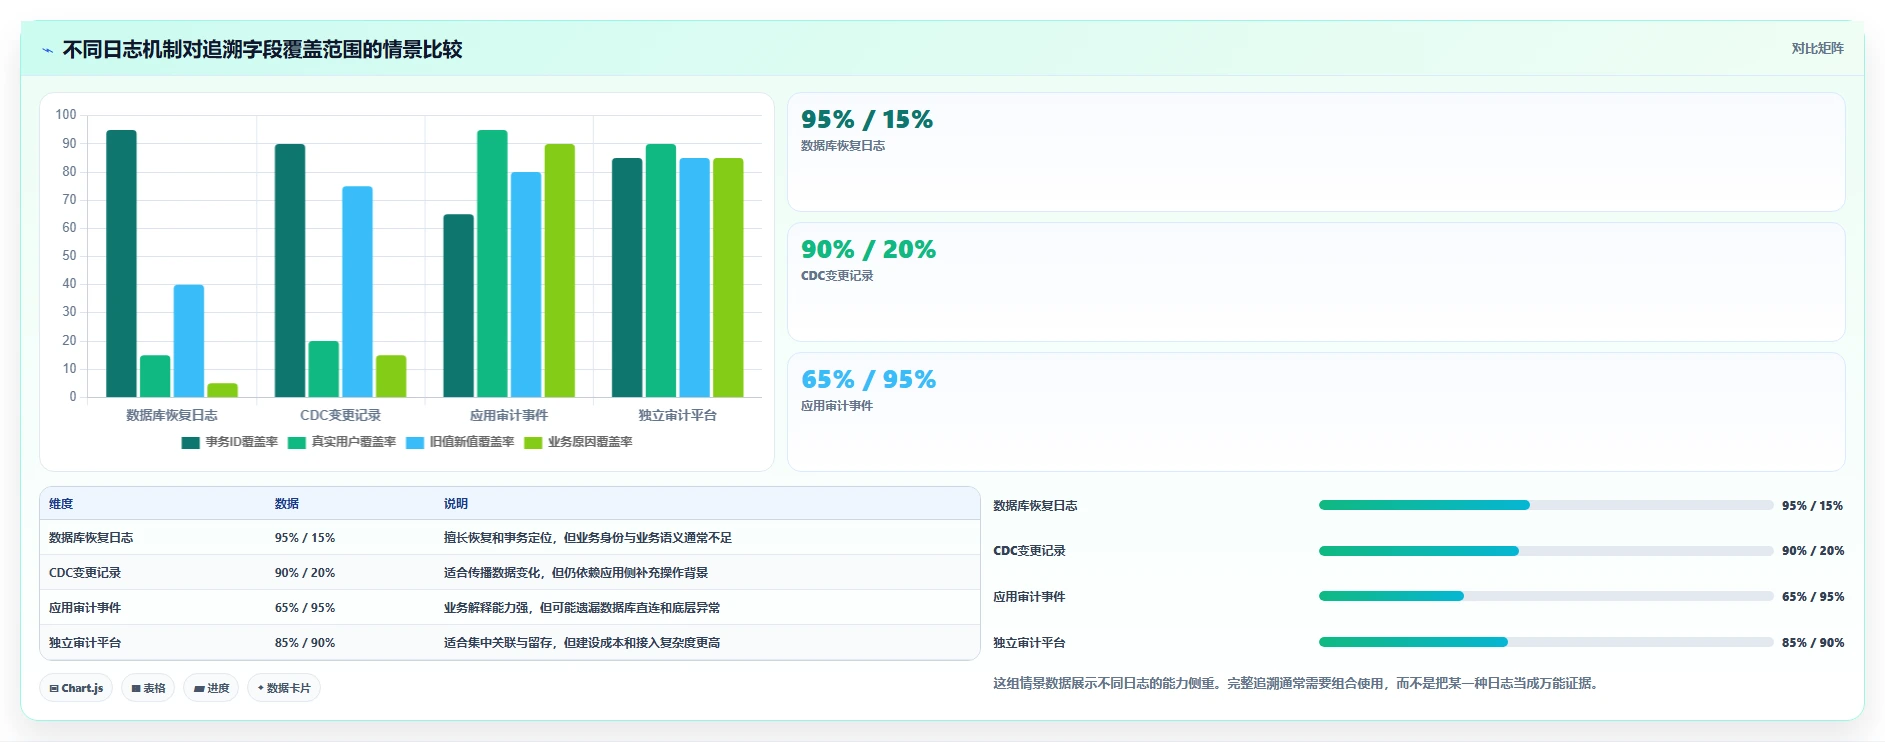Click the green 数据库恢复日志 bar at 15
This screenshot has height=742, width=1885.
(155, 376)
